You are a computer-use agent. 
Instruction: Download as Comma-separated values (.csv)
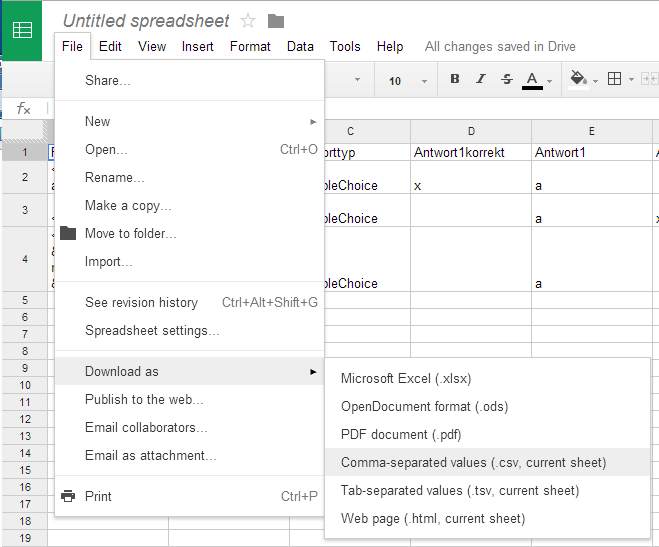(x=487, y=462)
